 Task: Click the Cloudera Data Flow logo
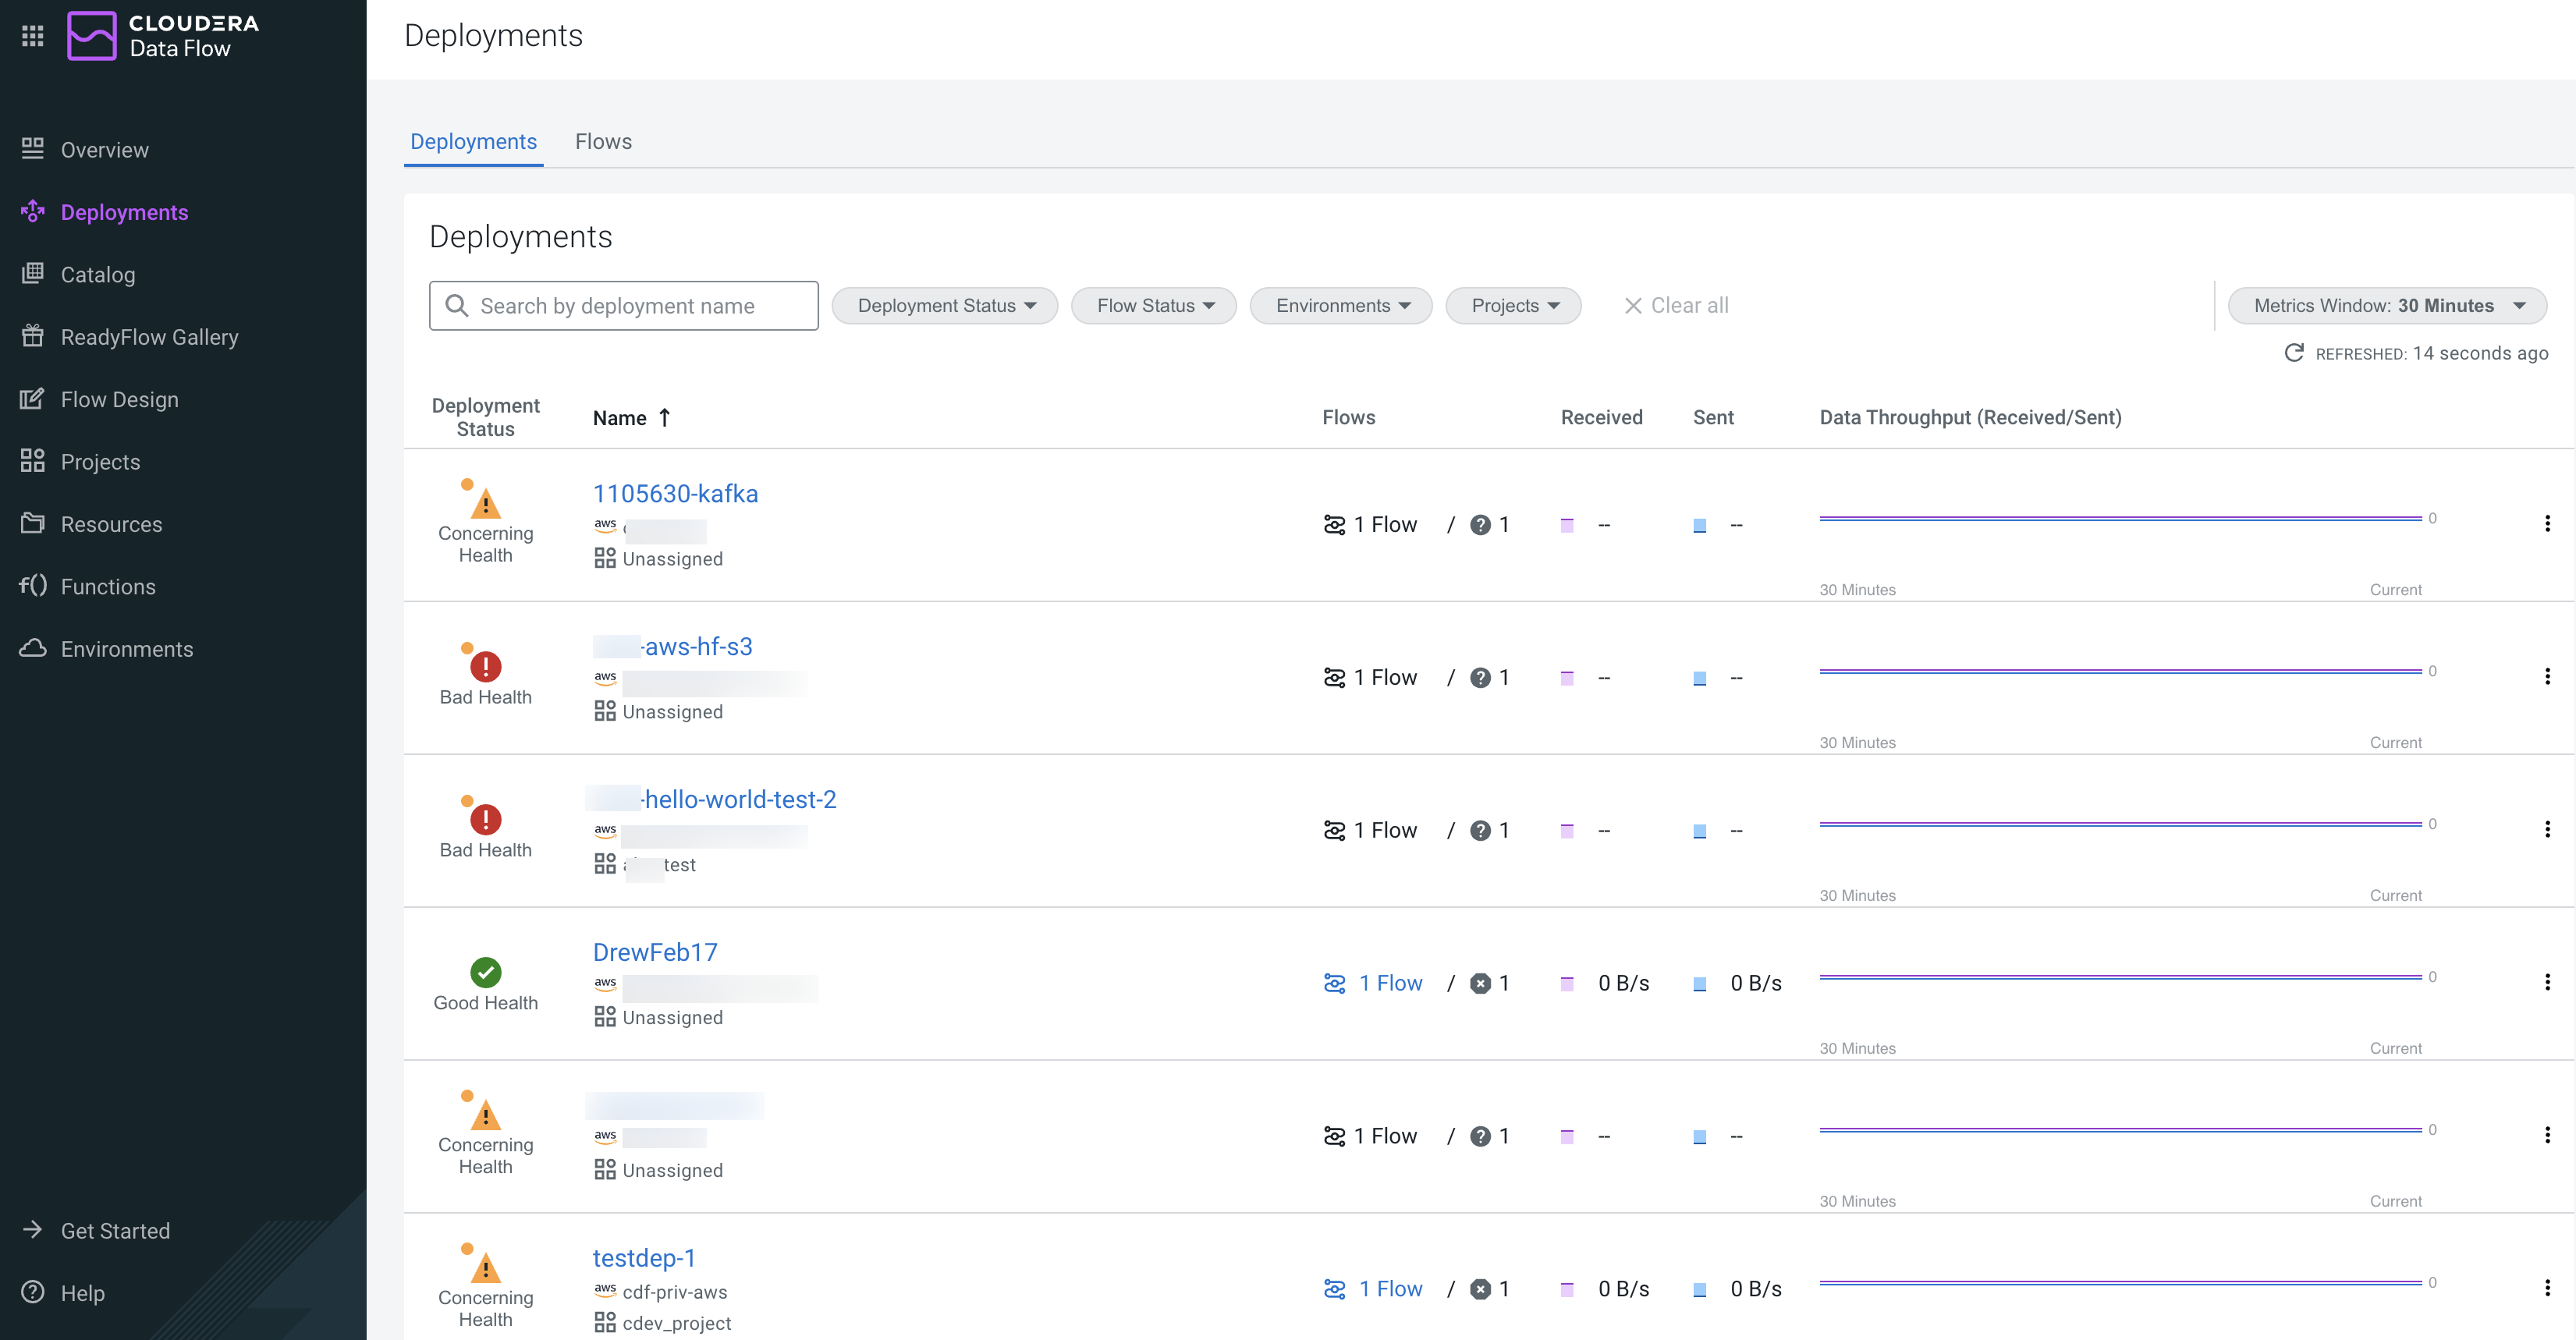(92, 36)
